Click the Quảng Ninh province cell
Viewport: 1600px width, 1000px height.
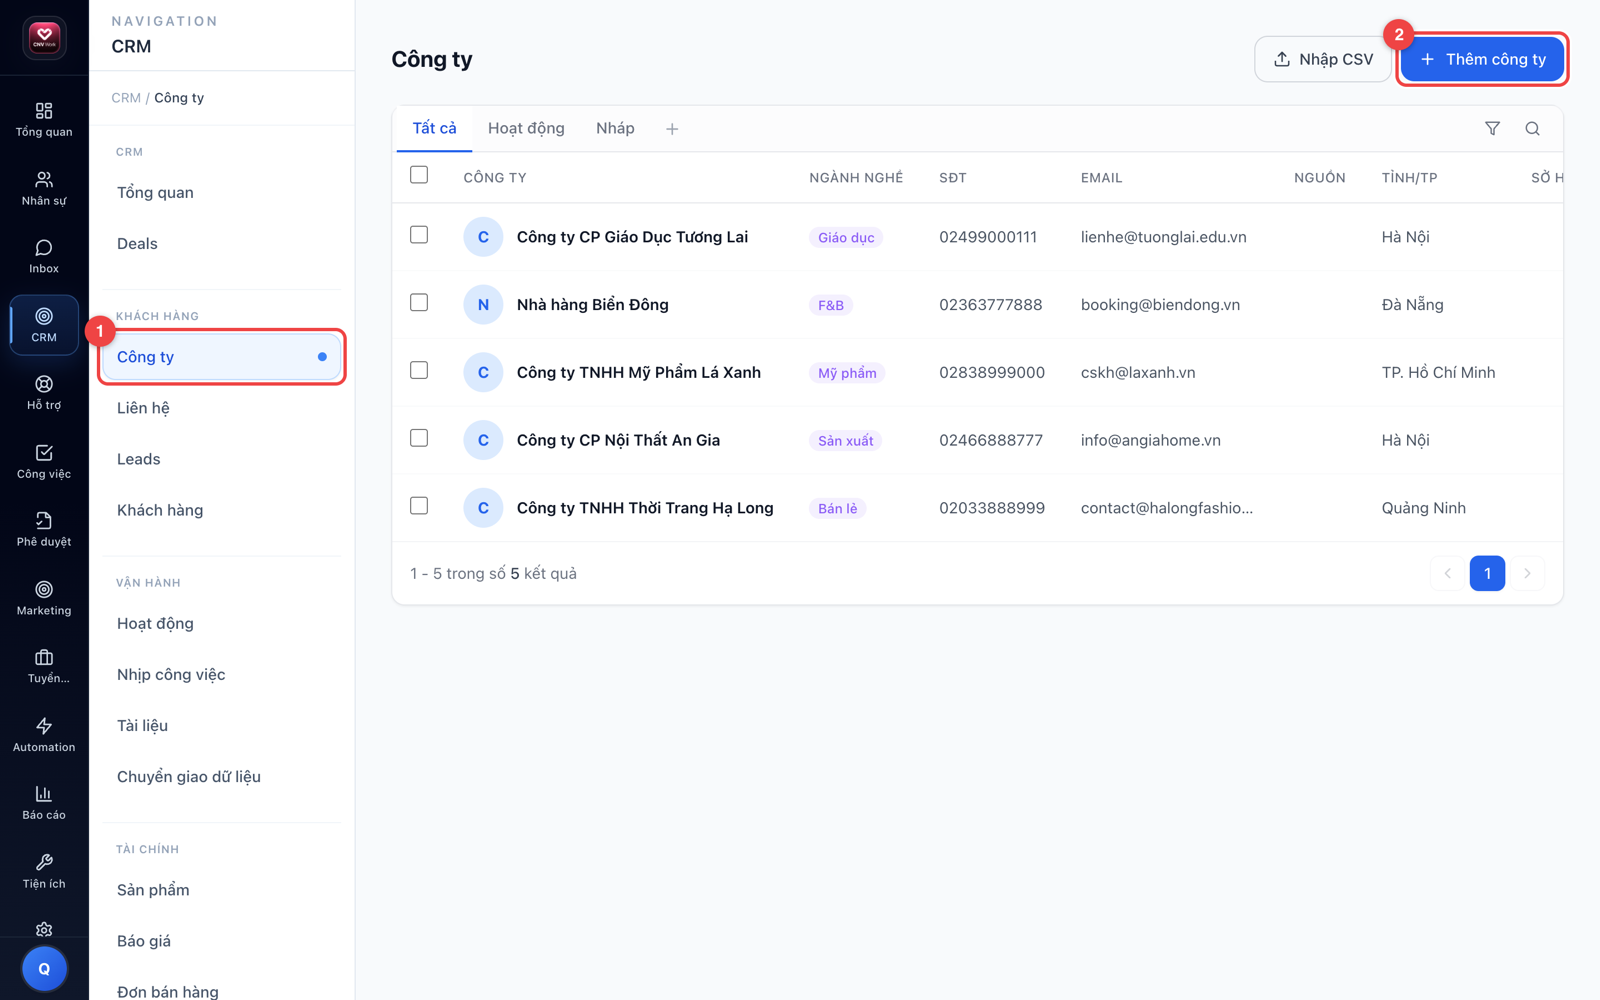tap(1424, 508)
